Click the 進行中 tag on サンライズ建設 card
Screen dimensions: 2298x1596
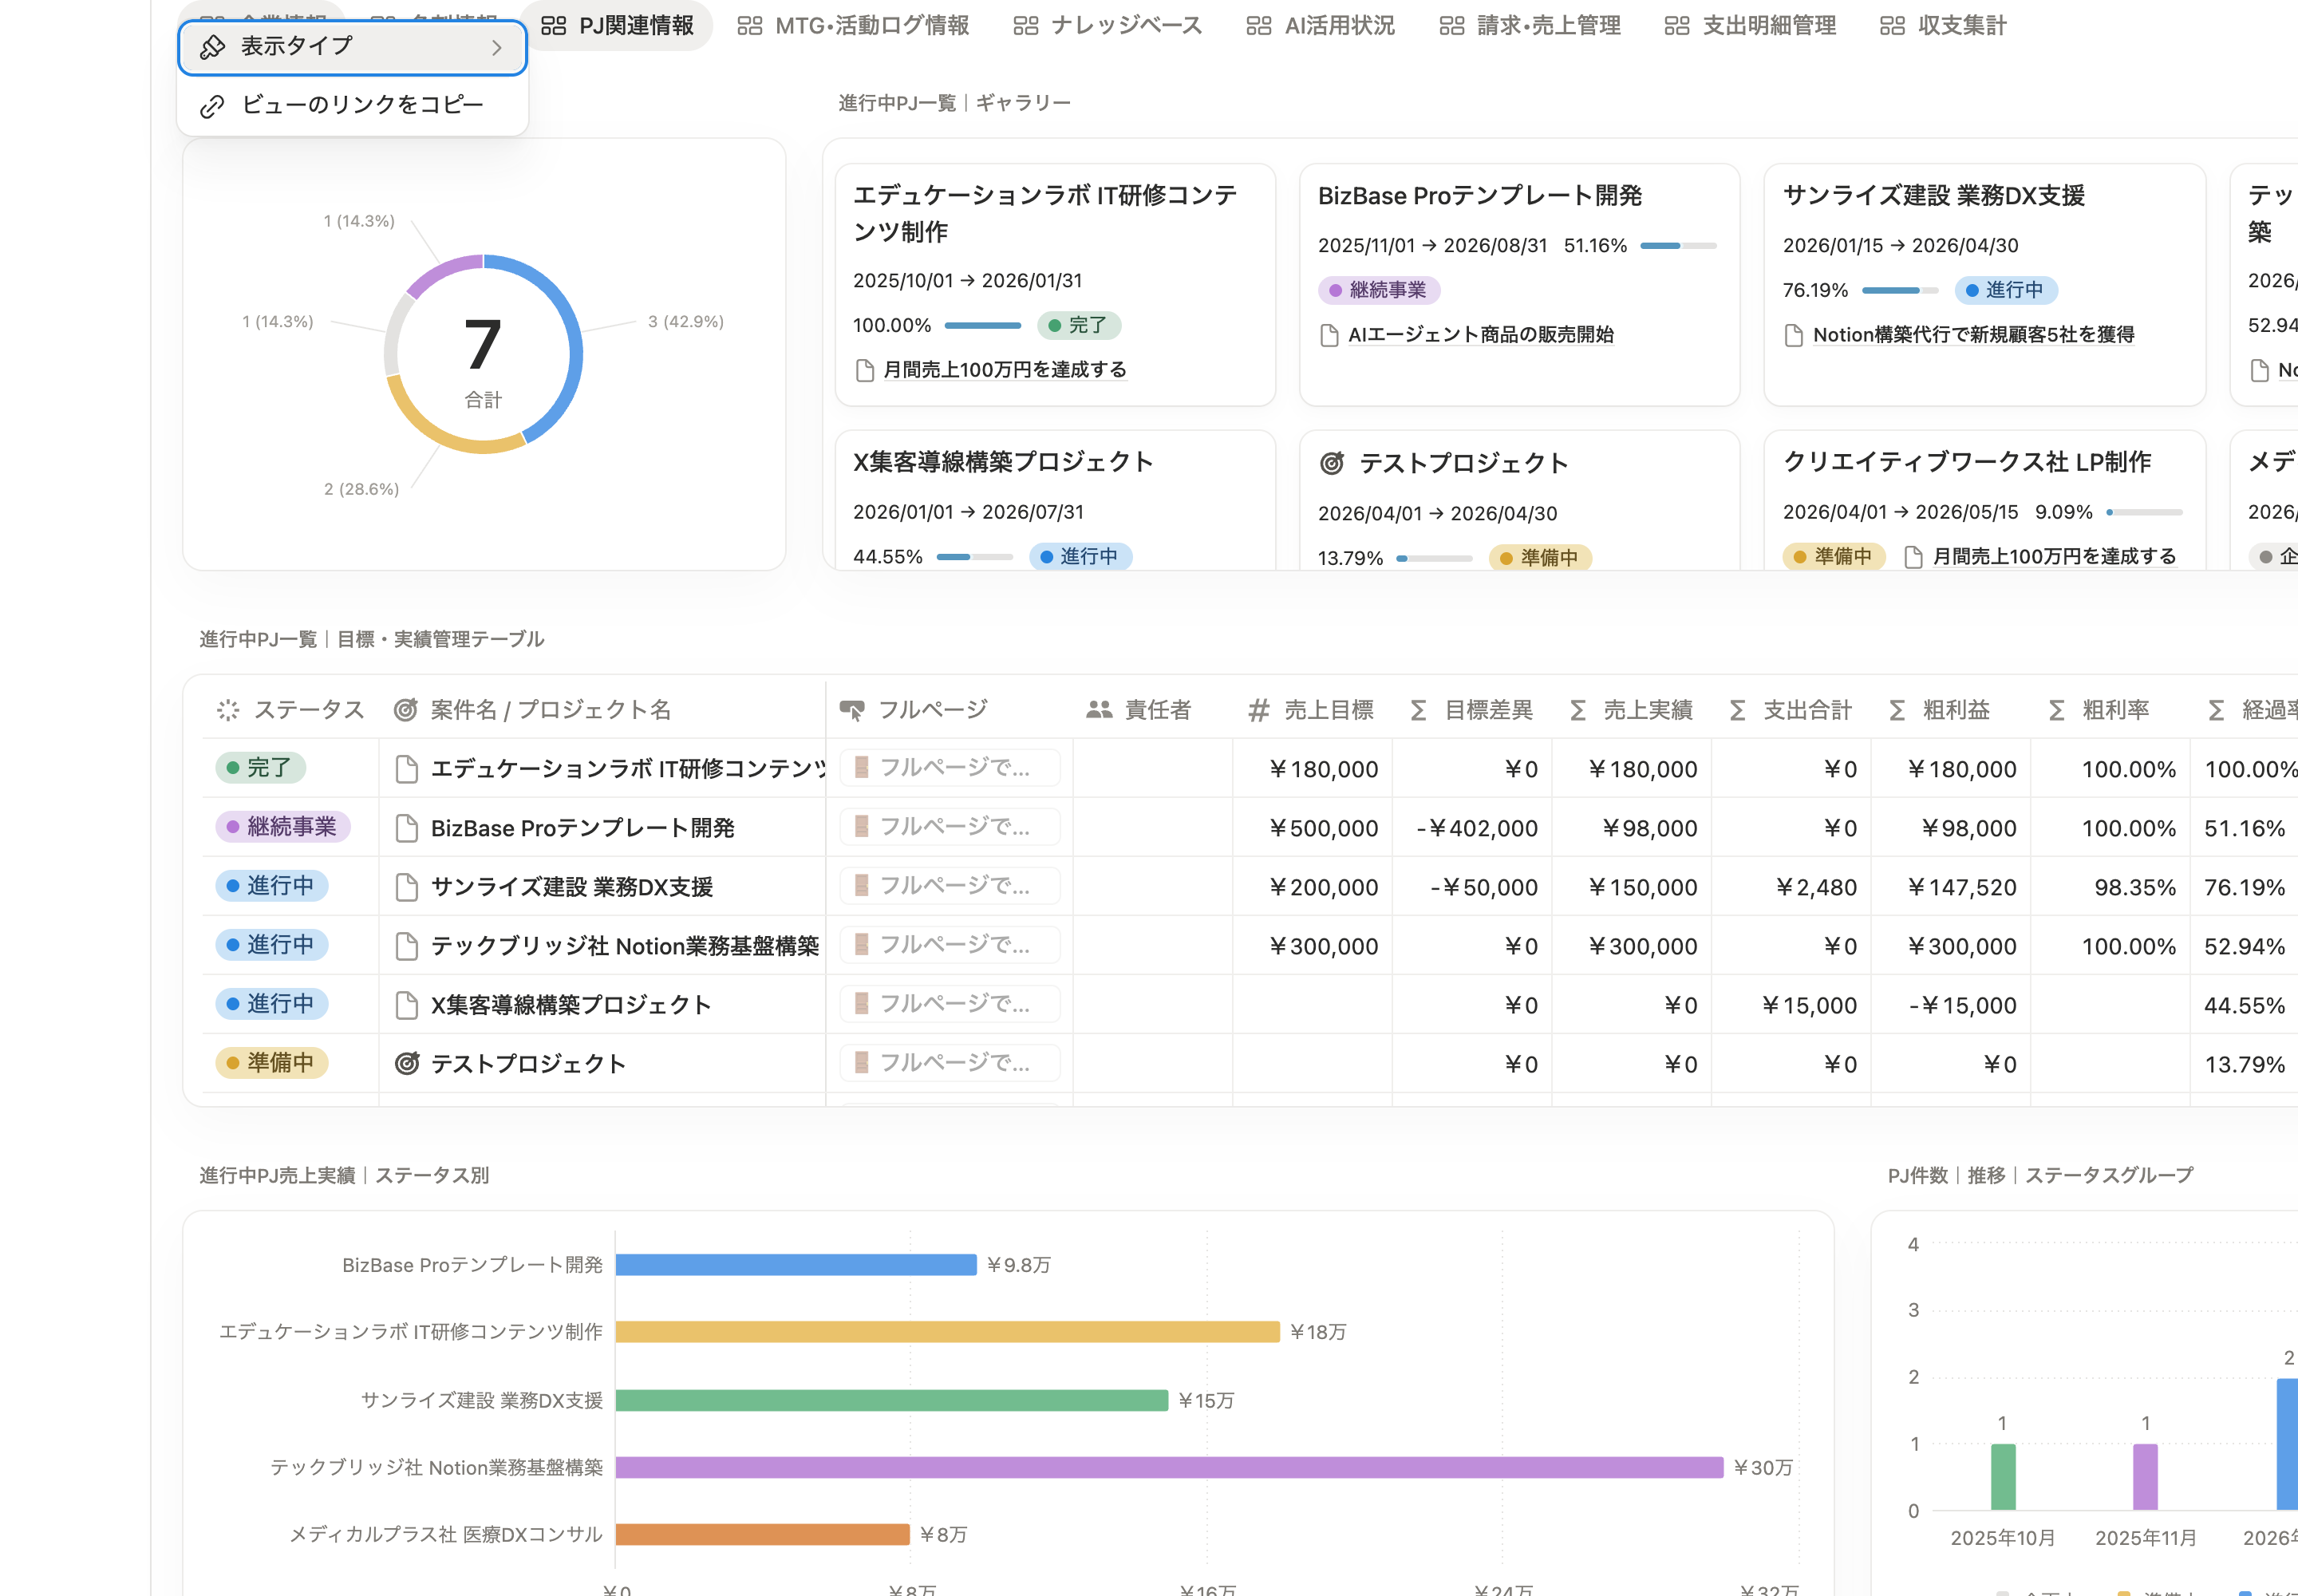coord(2004,290)
